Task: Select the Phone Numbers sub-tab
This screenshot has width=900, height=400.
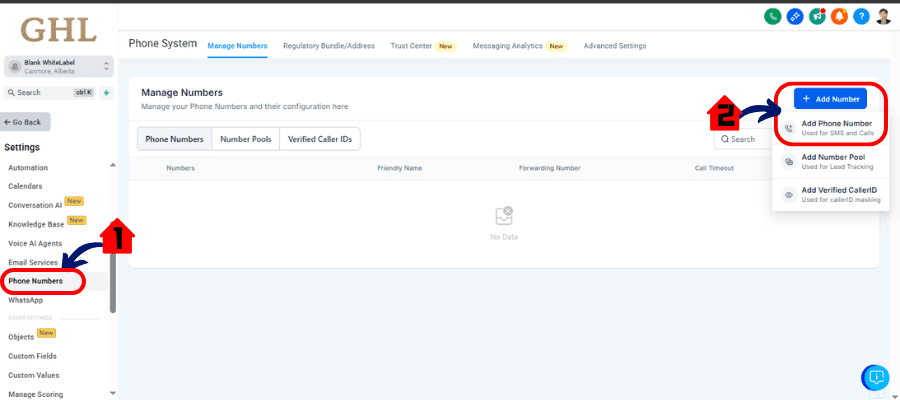Action: point(174,139)
